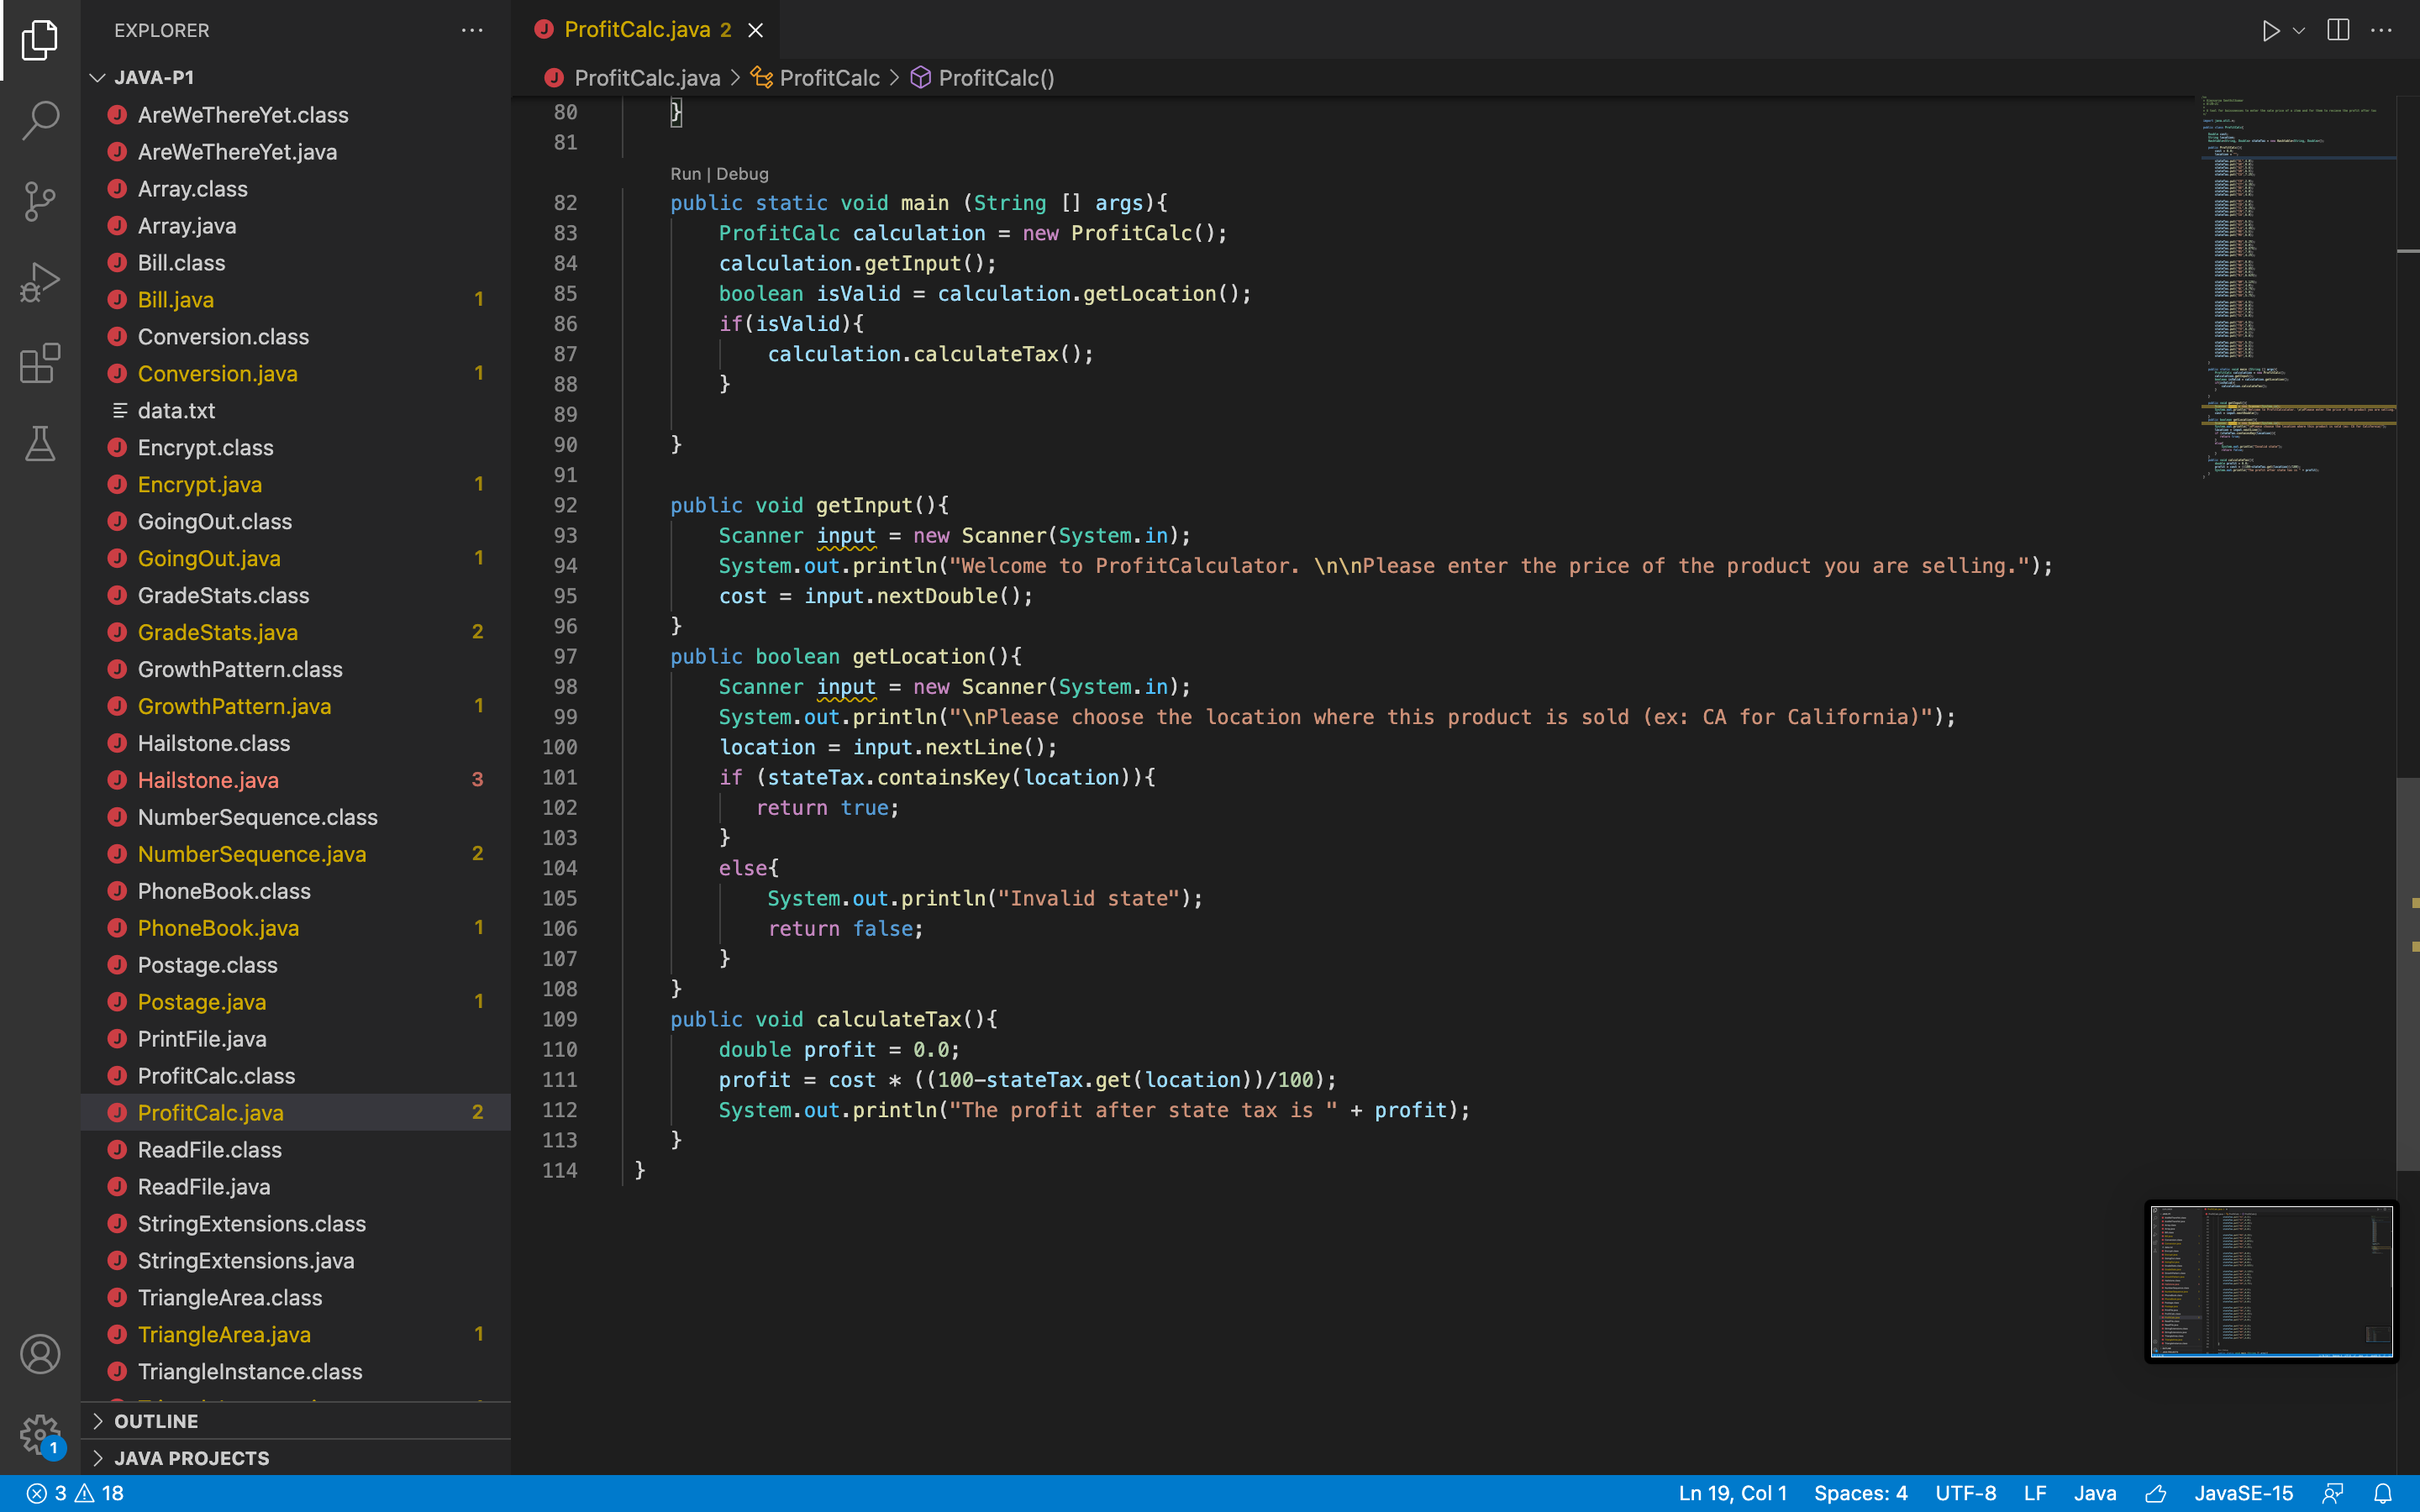2420x1512 pixels.
Task: Open the Manage gear icon menu
Action: [40, 1434]
